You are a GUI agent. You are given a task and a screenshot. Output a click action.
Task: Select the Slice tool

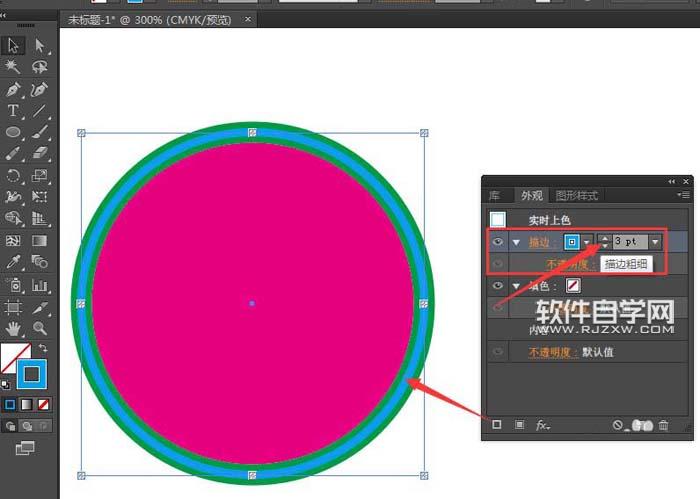(x=40, y=307)
